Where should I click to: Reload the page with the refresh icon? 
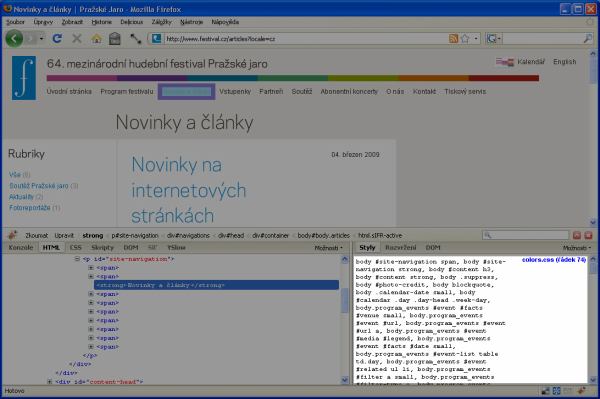pos(57,38)
